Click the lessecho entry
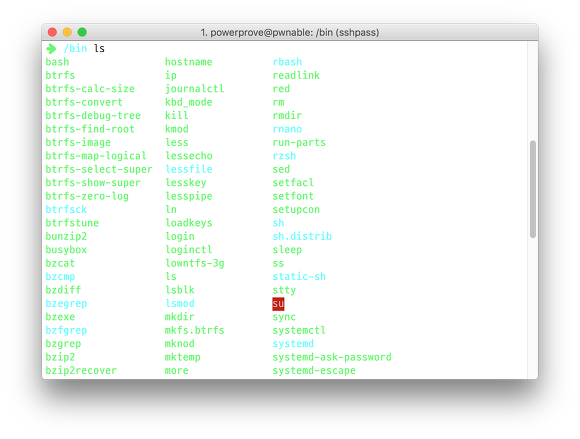Viewport: 580px width, 439px height. tap(189, 156)
